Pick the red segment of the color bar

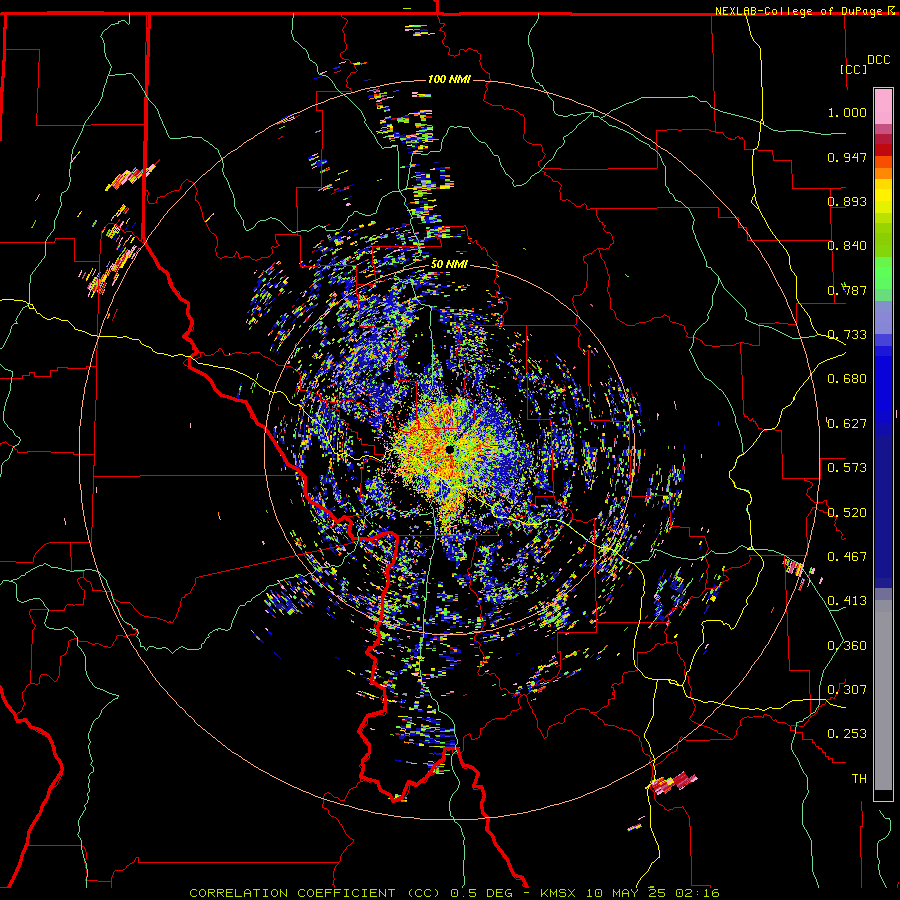pyautogui.click(x=883, y=150)
